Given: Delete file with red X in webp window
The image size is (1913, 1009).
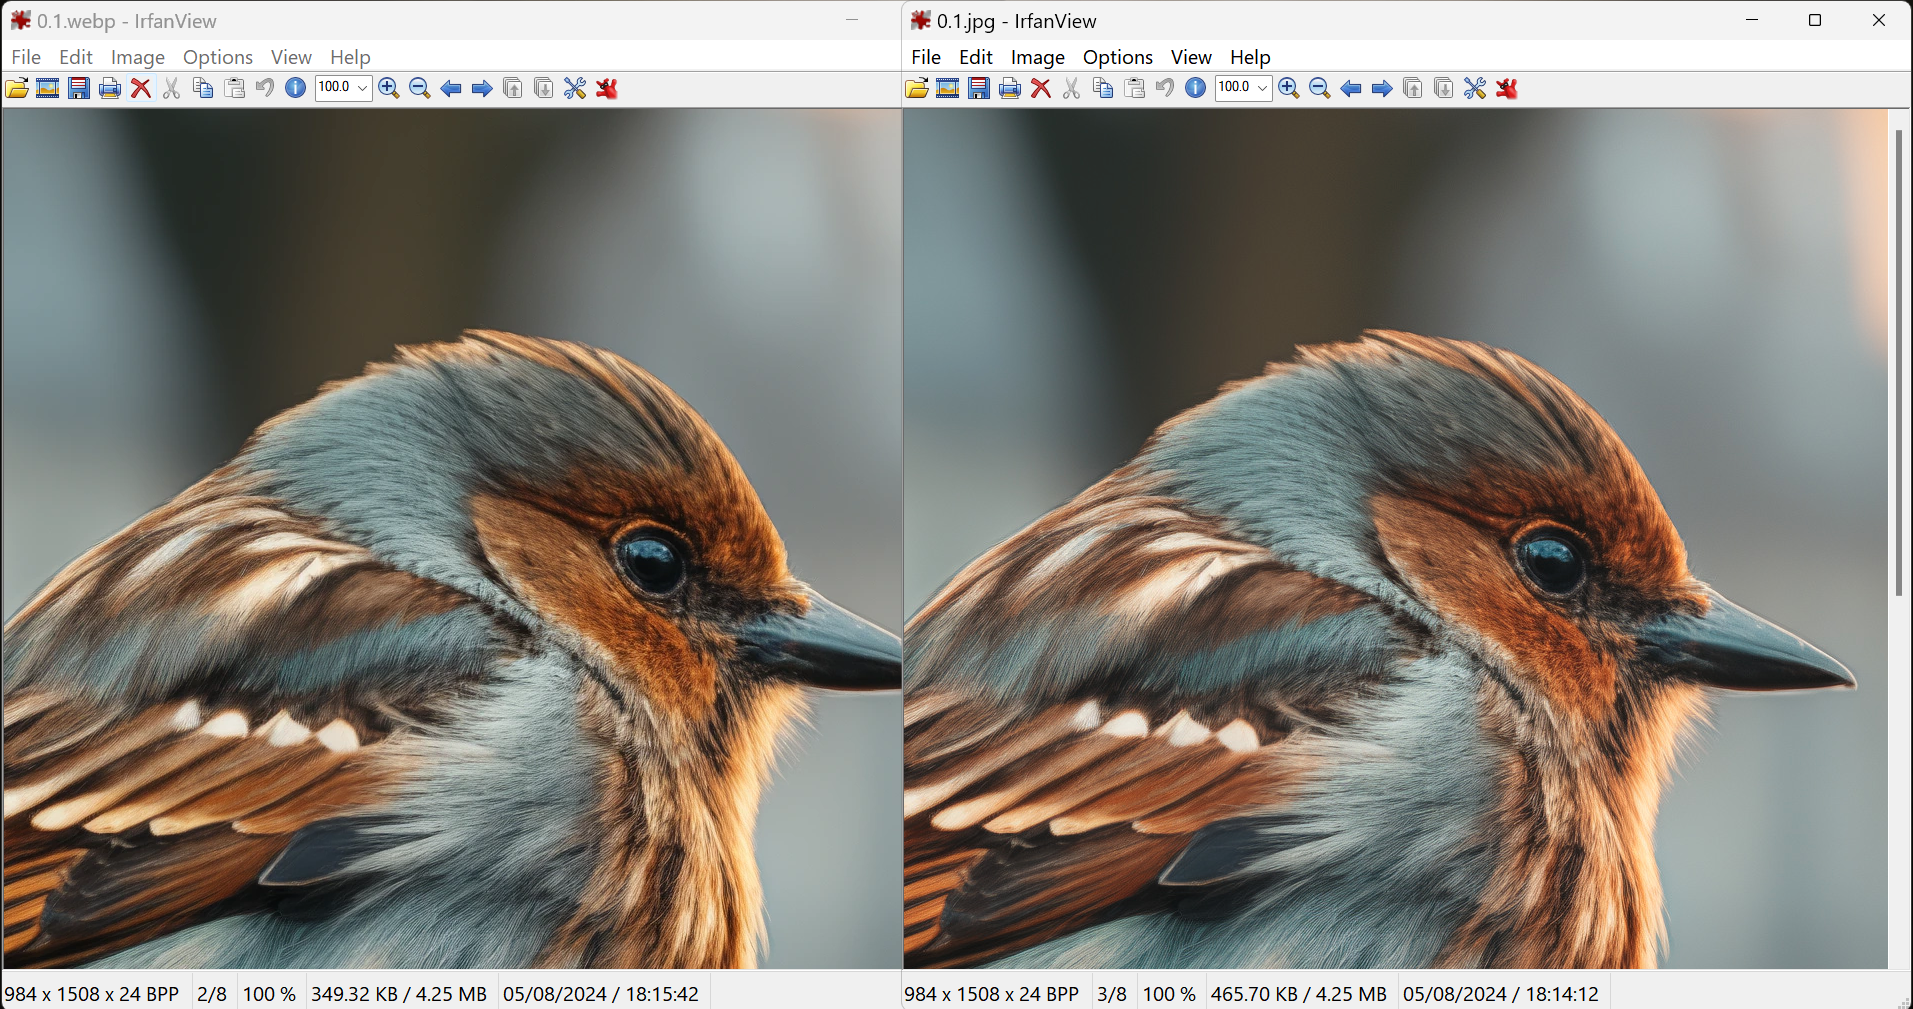Looking at the screenshot, I should point(141,88).
